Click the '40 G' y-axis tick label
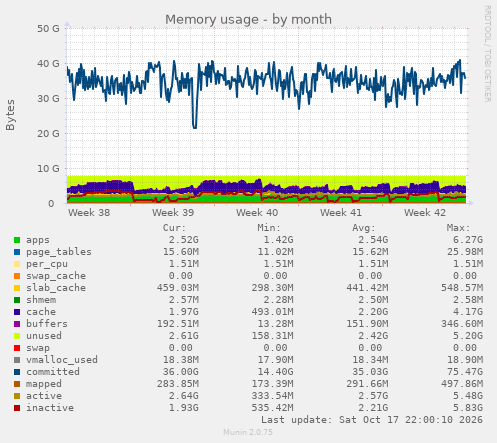Screen dimensions: 497x443 (48, 64)
